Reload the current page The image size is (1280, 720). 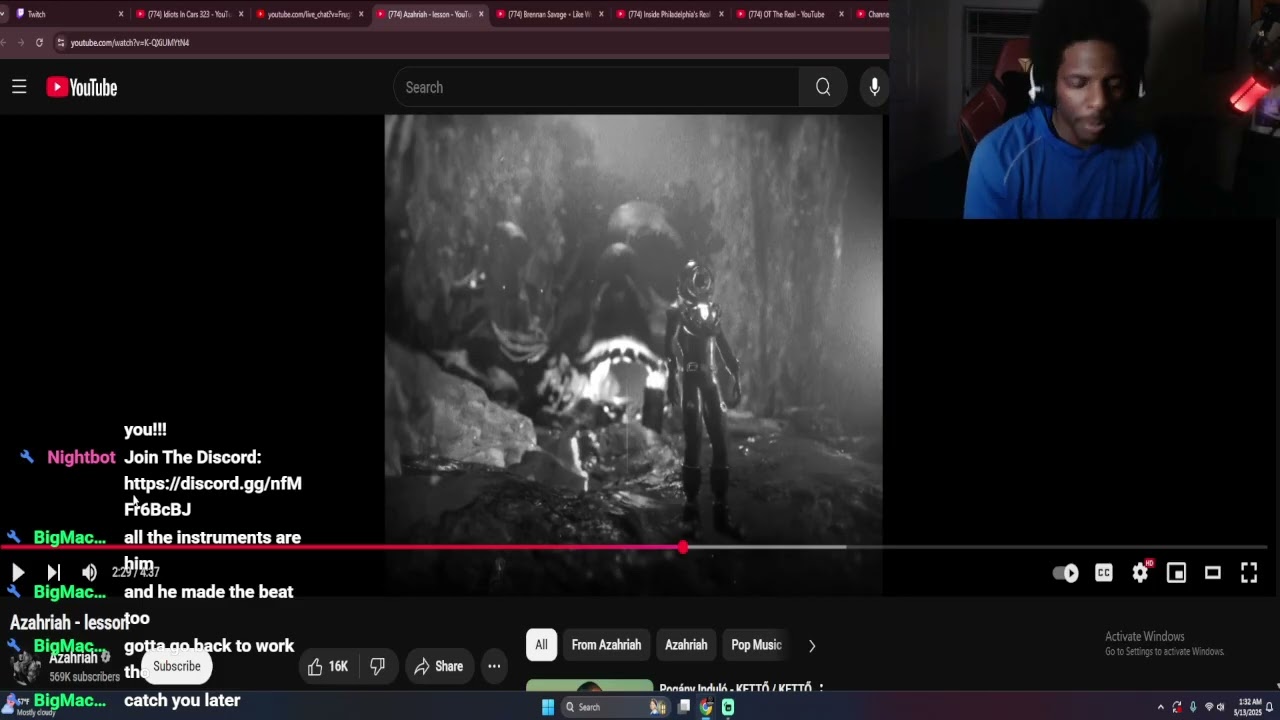click(x=39, y=42)
